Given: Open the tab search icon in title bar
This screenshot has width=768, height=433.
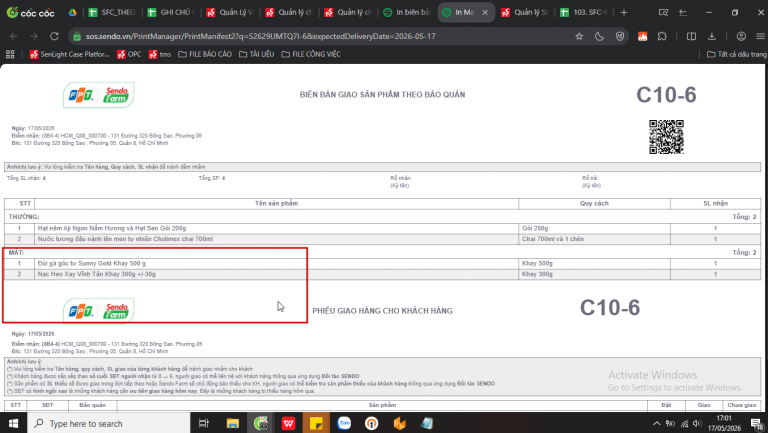Looking at the screenshot, I should (663, 13).
